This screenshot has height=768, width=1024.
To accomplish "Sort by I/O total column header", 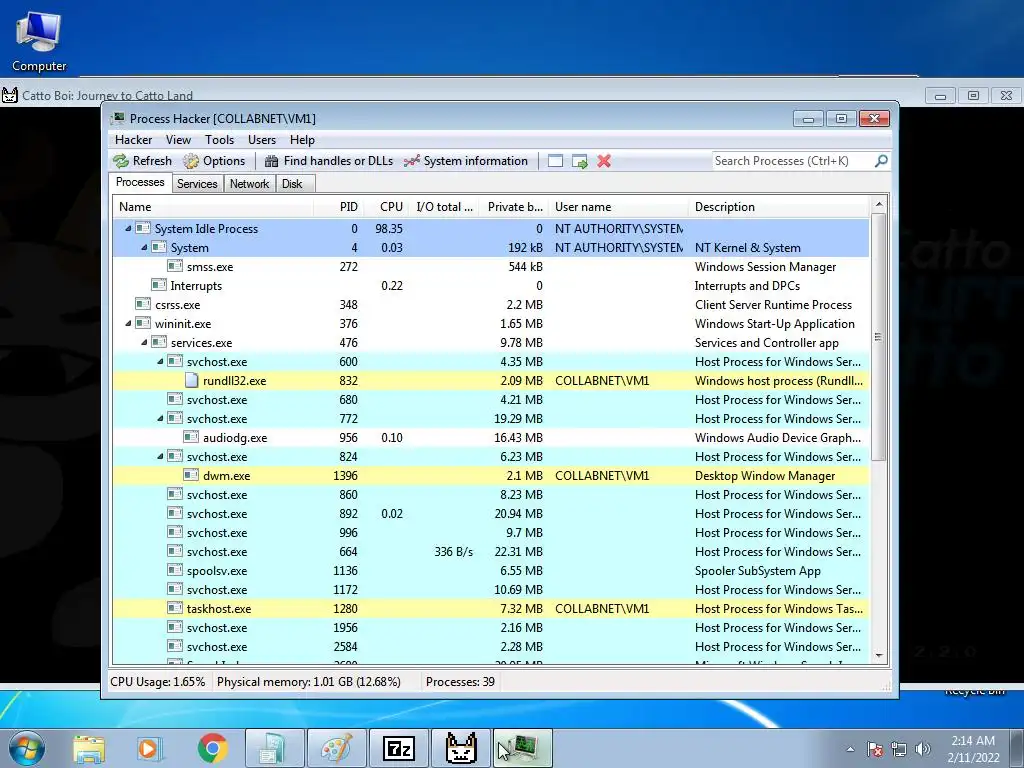I will pyautogui.click(x=444, y=207).
